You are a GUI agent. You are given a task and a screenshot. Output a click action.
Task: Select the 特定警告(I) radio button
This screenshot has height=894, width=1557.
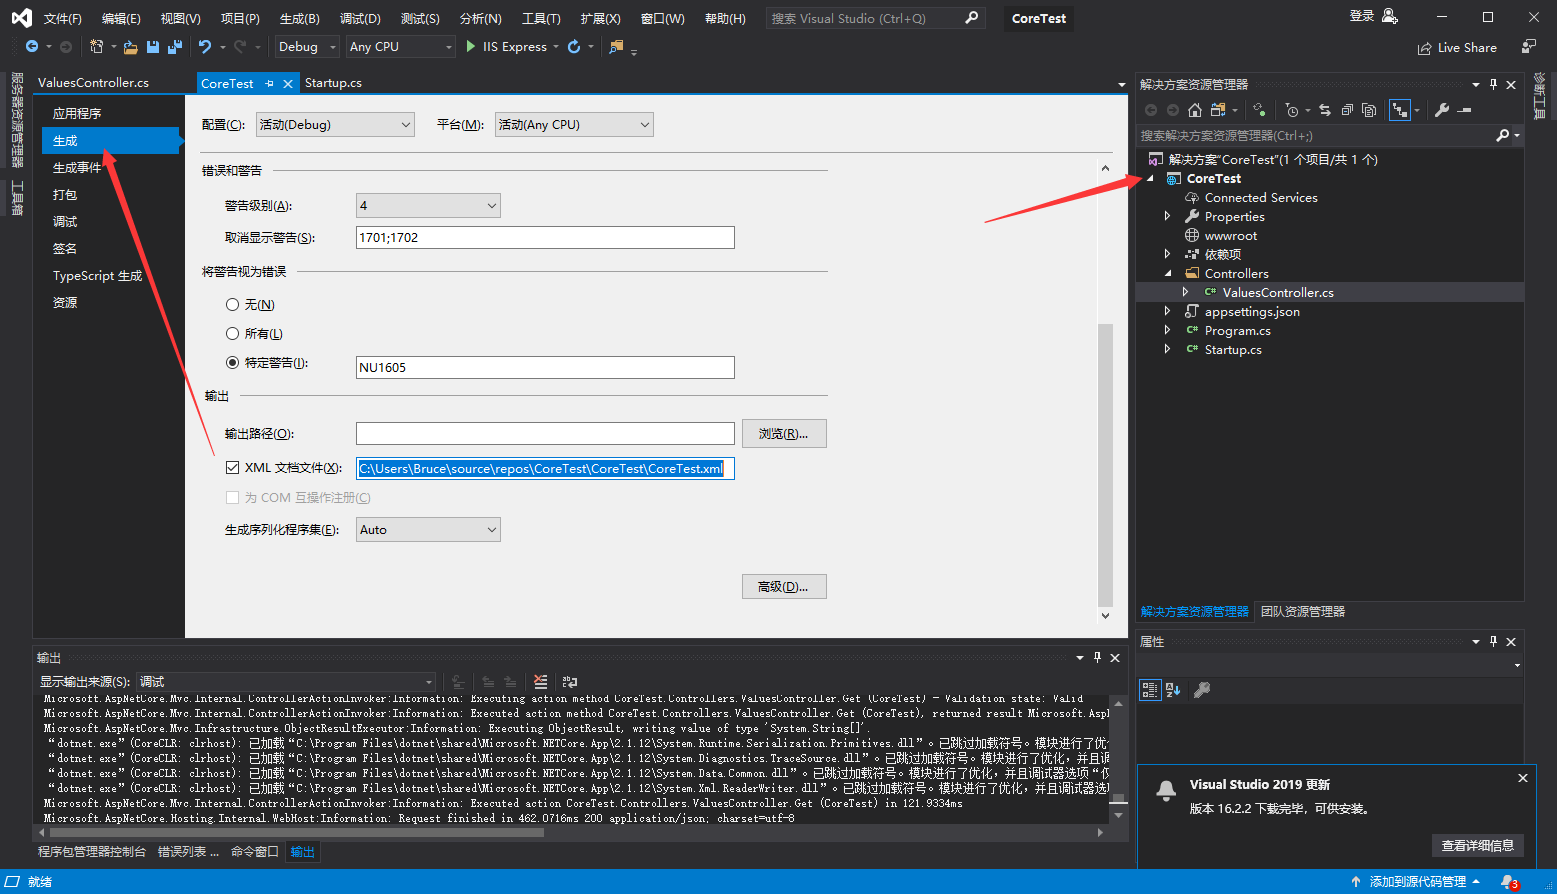tap(232, 362)
